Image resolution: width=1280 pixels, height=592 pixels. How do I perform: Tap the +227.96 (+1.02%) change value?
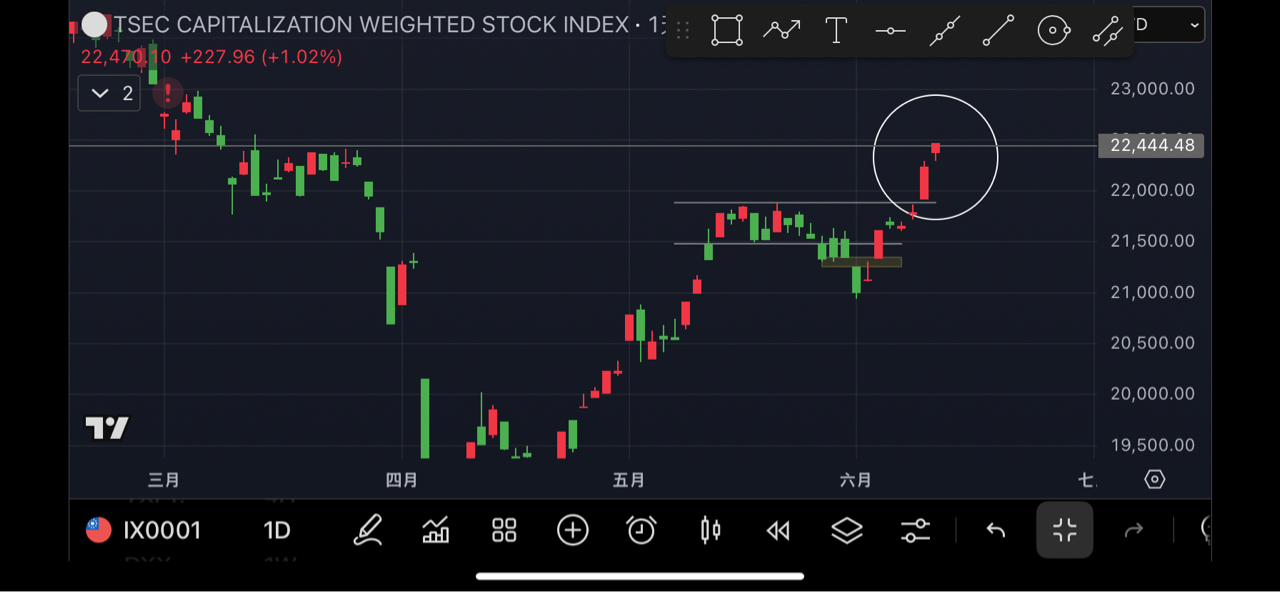tap(261, 58)
